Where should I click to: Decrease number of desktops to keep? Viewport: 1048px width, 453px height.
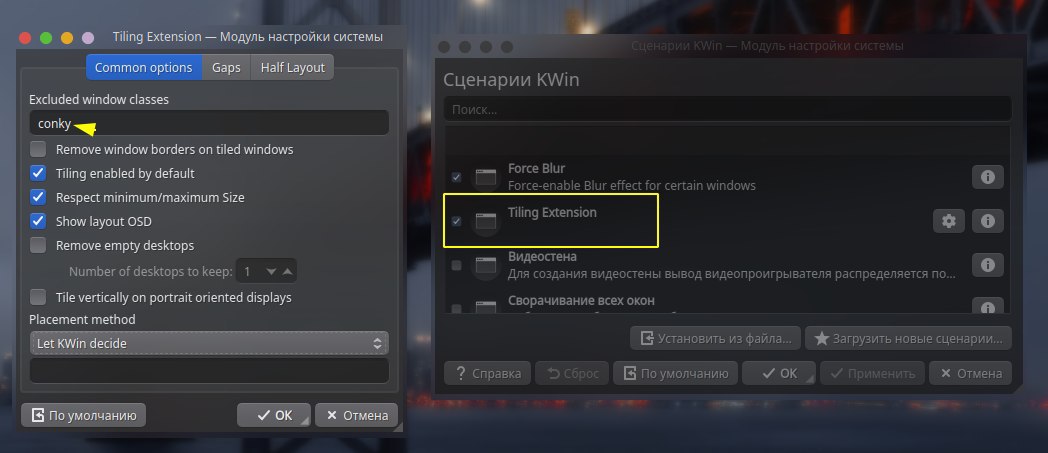(271, 272)
